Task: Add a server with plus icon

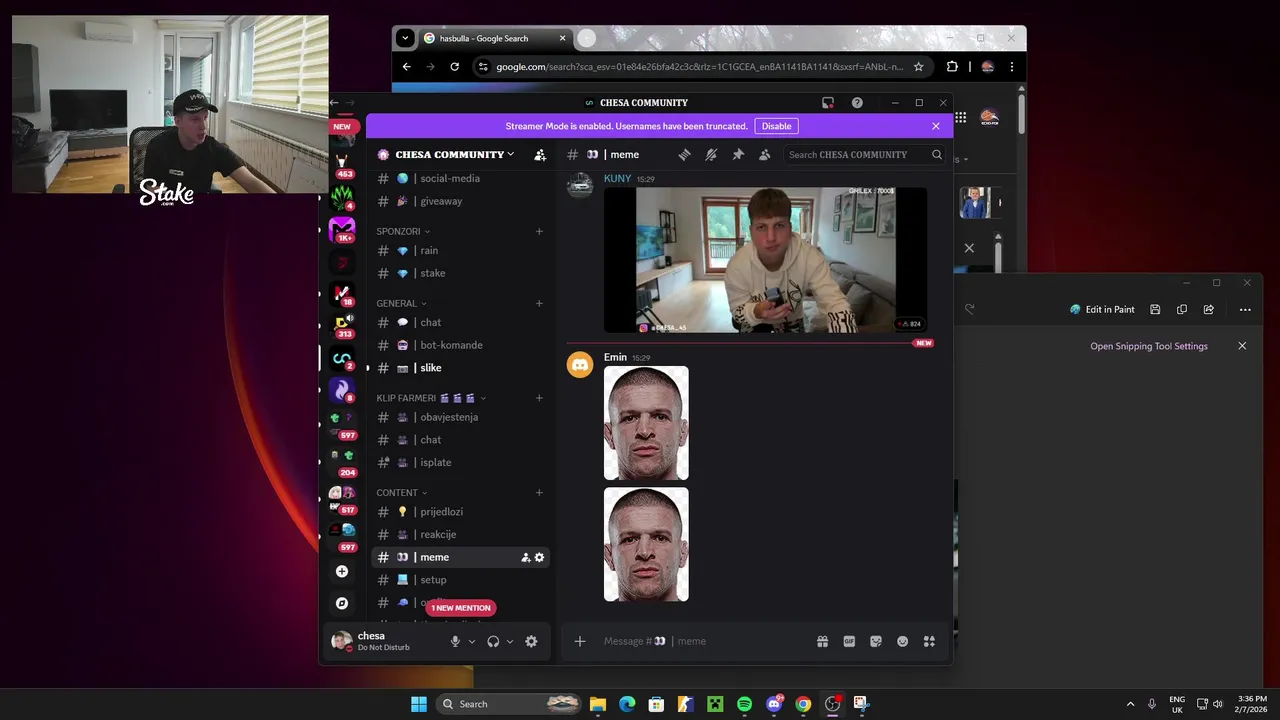Action: pyautogui.click(x=342, y=571)
